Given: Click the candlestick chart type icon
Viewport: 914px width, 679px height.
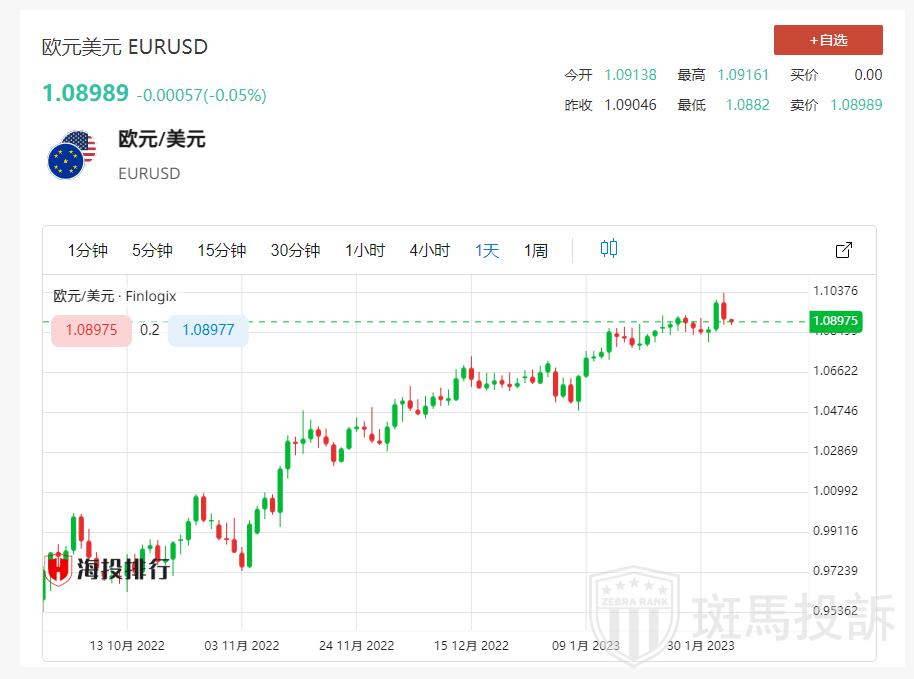Looking at the screenshot, I should [608, 249].
